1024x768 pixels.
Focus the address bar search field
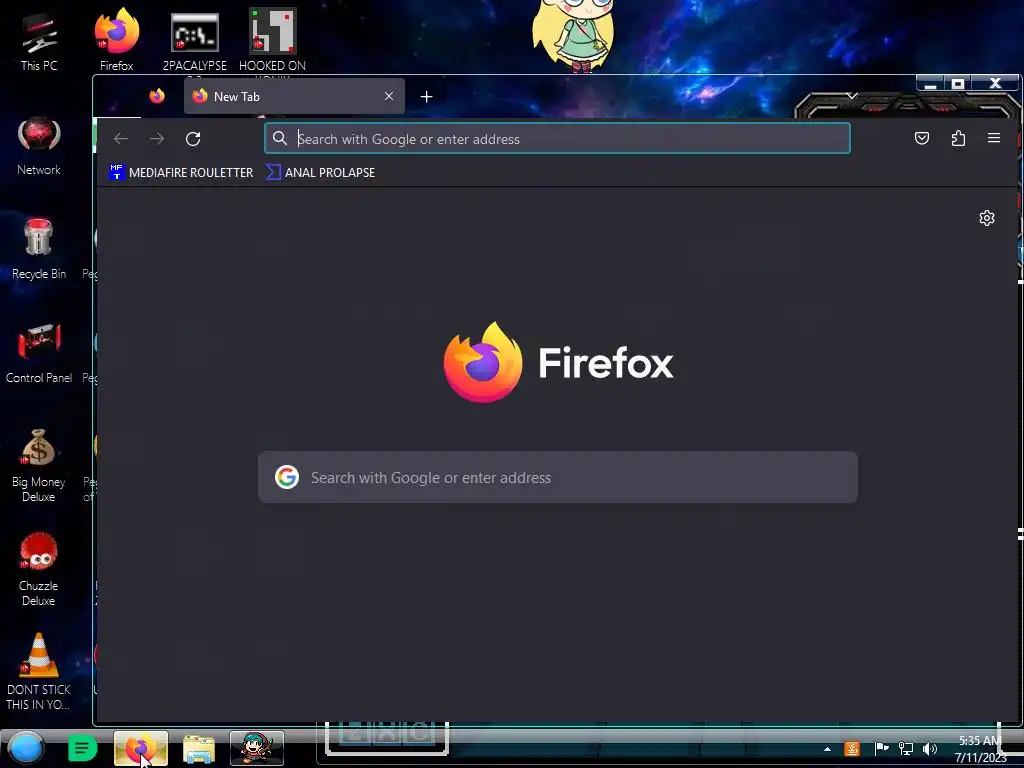[x=557, y=138]
